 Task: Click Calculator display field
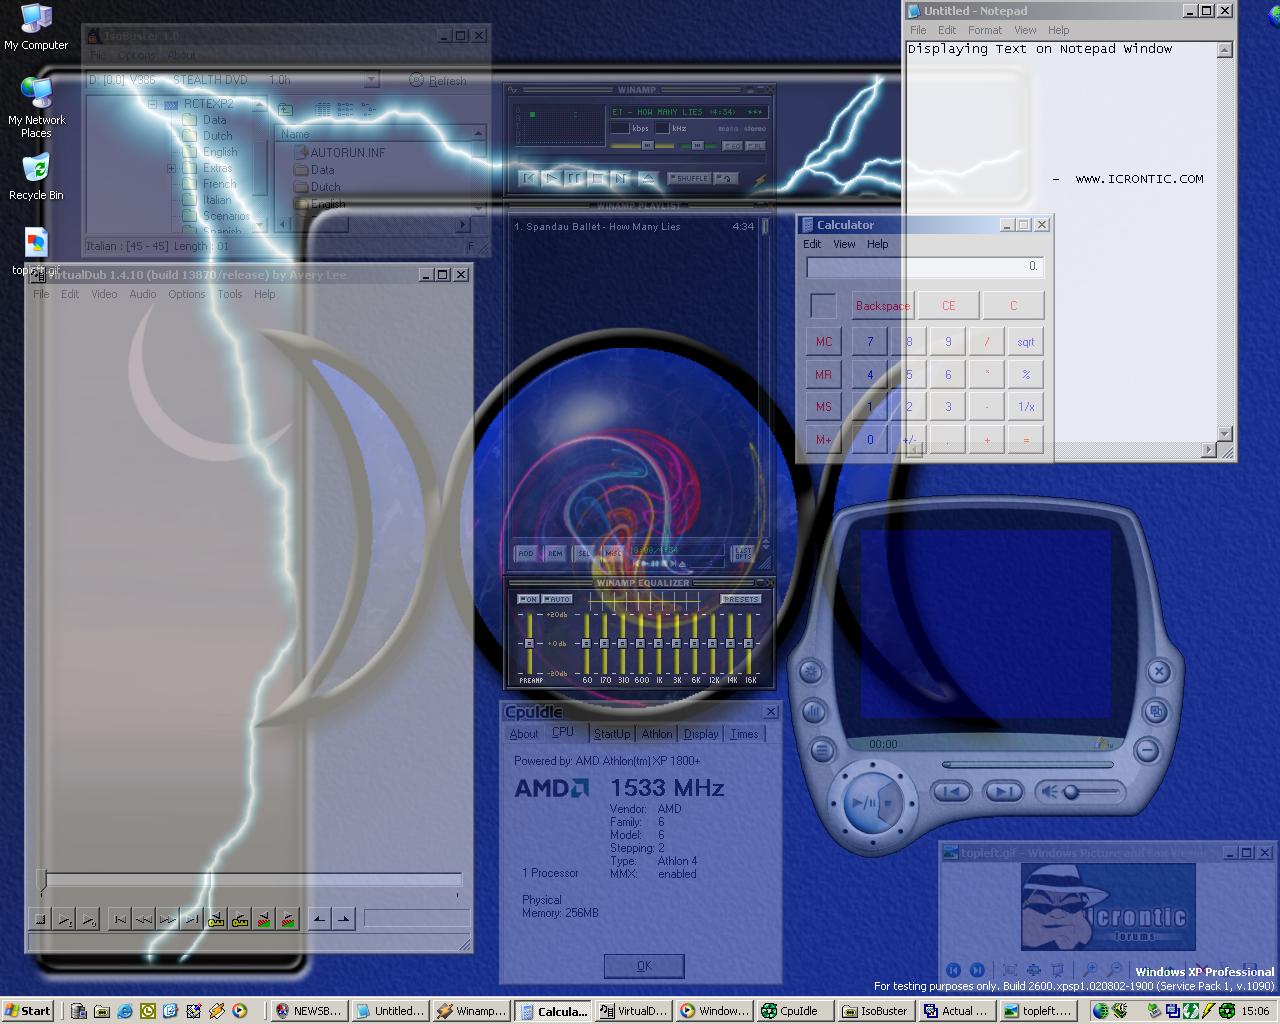(x=925, y=266)
